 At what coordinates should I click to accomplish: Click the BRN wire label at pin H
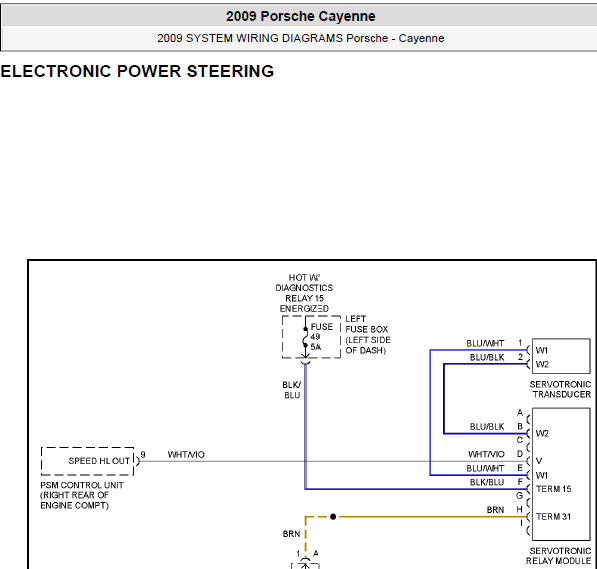(495, 510)
